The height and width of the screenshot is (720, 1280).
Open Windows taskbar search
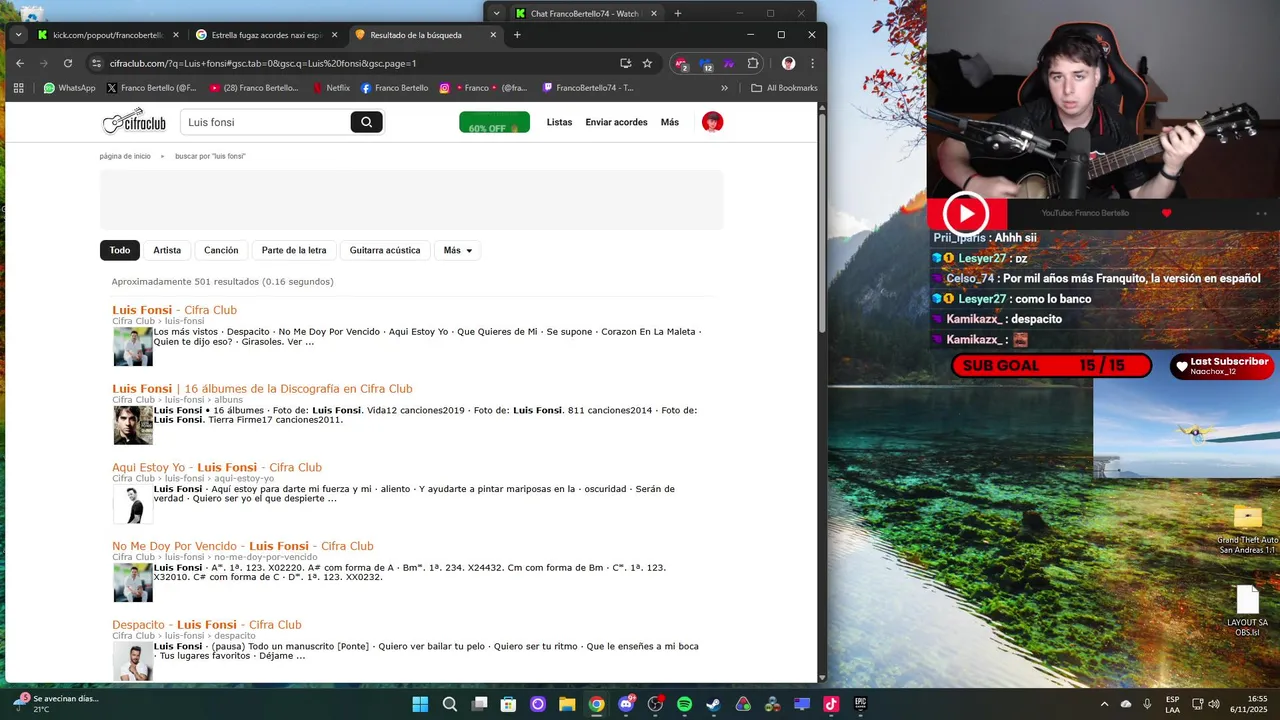[450, 704]
